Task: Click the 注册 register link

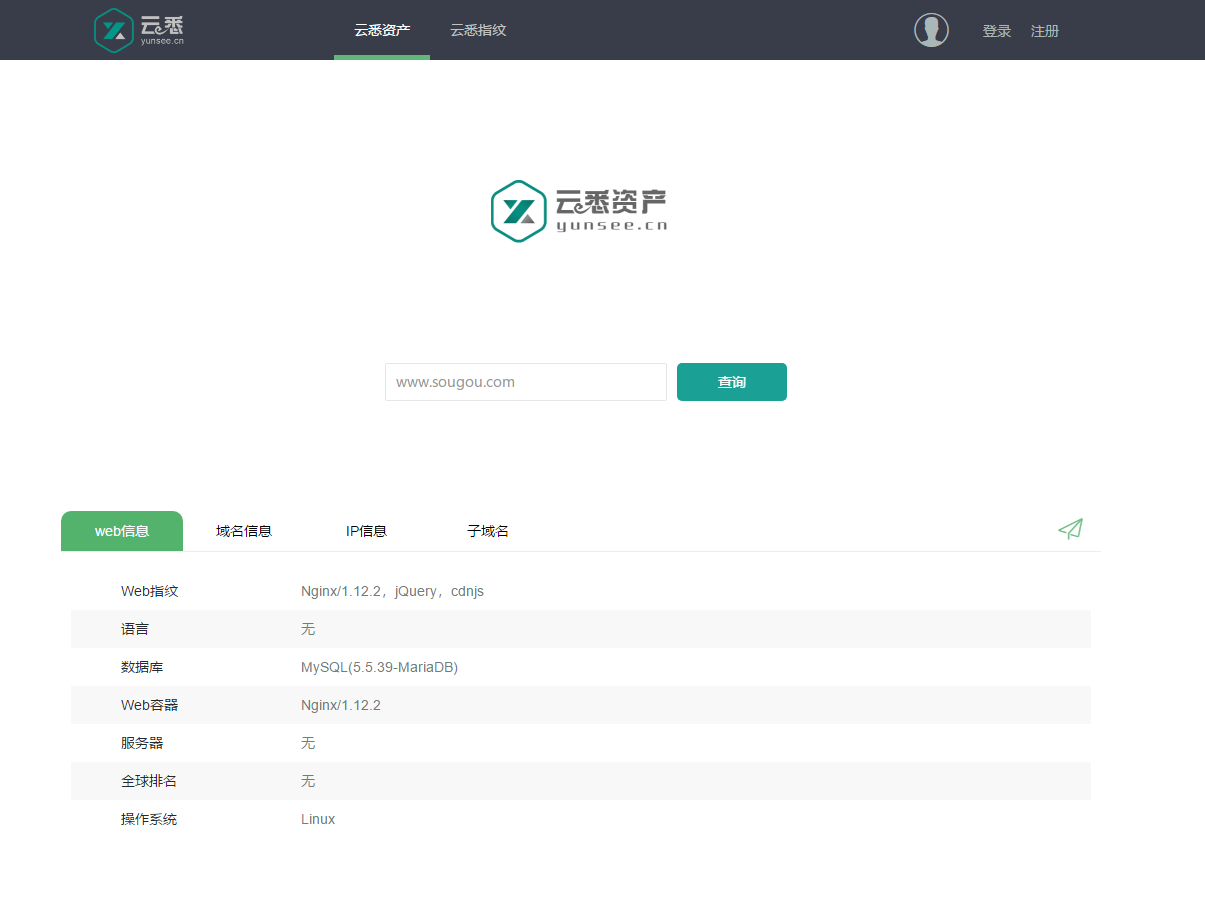Action: pos(1045,31)
